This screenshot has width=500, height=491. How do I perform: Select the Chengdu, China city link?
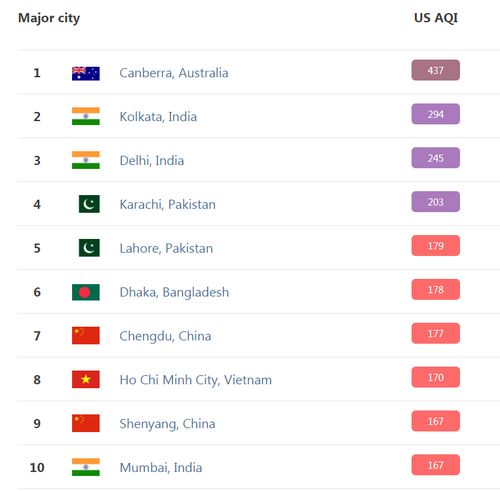coord(165,336)
